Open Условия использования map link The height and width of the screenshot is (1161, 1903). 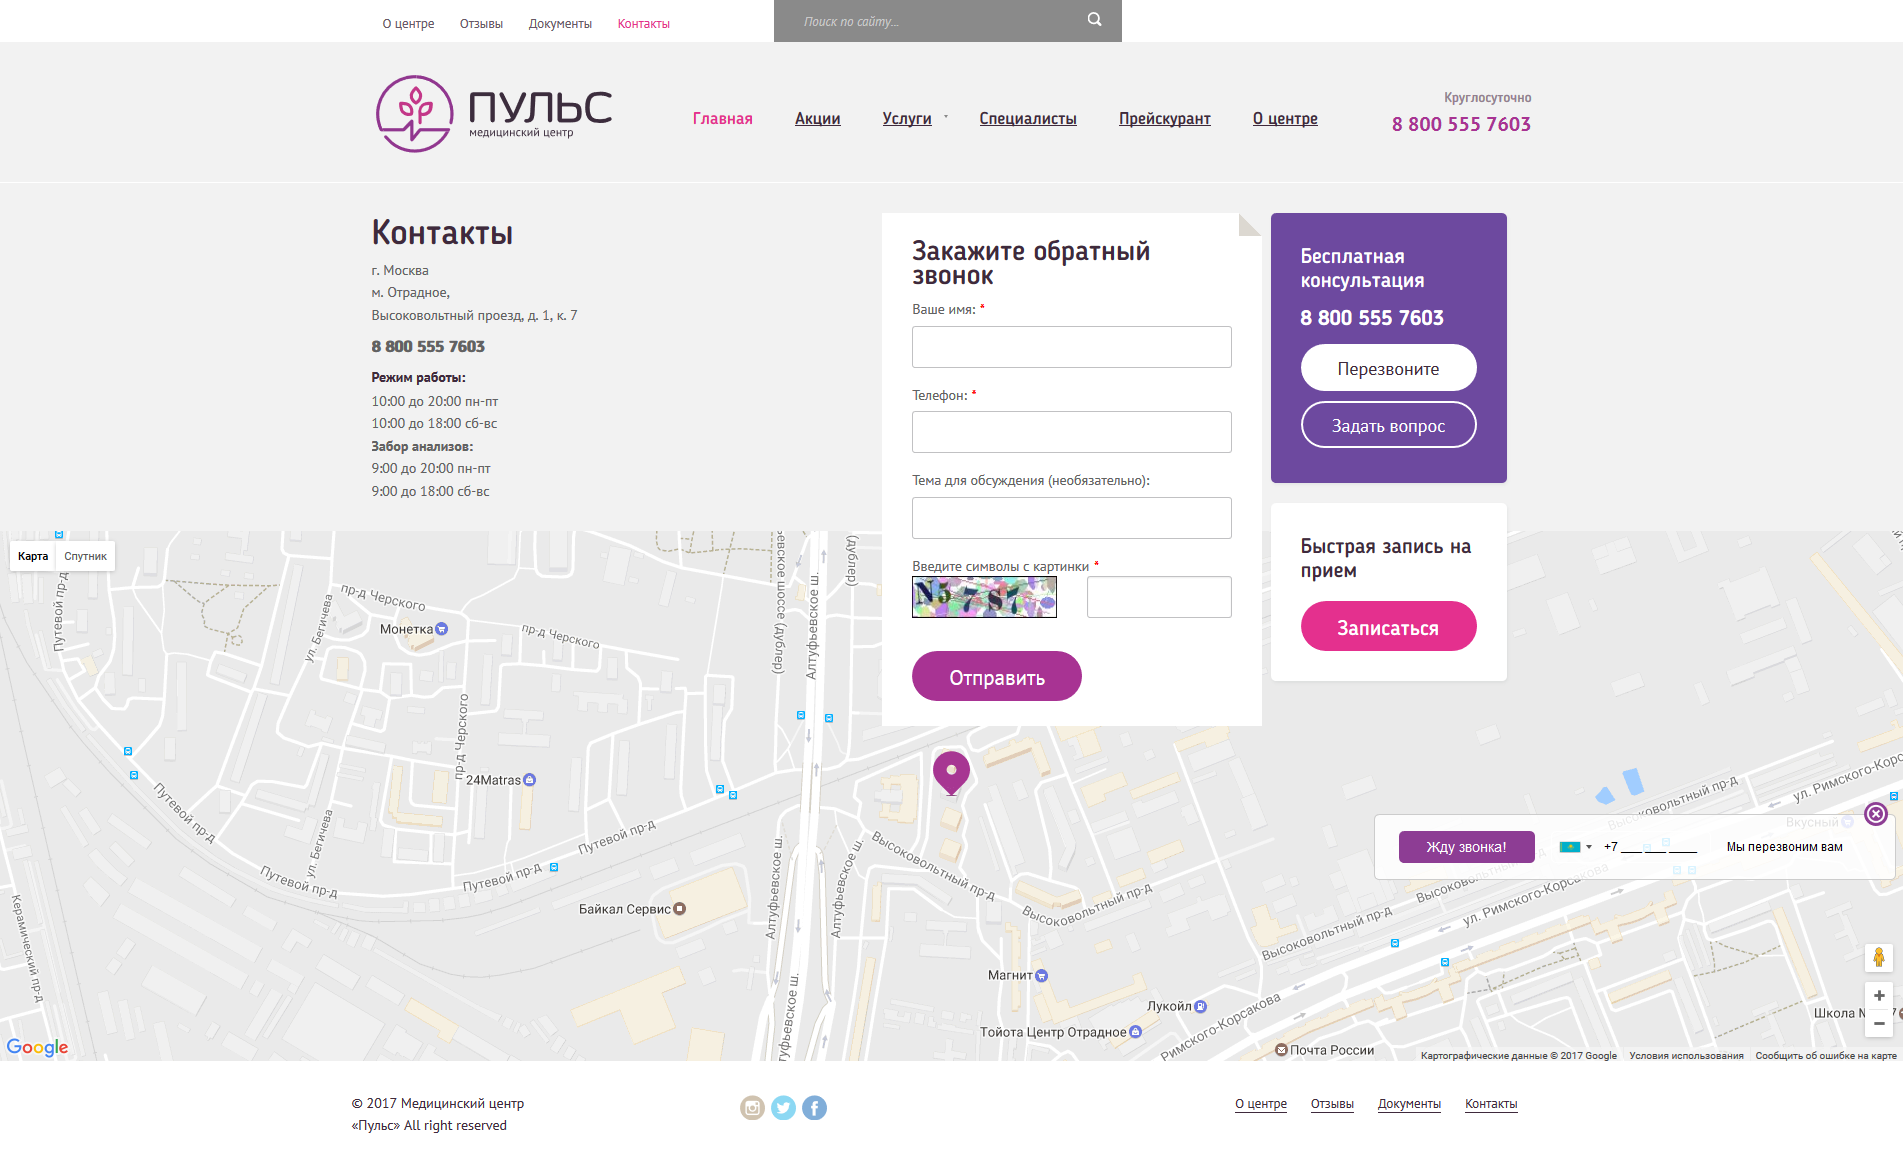(1686, 1056)
